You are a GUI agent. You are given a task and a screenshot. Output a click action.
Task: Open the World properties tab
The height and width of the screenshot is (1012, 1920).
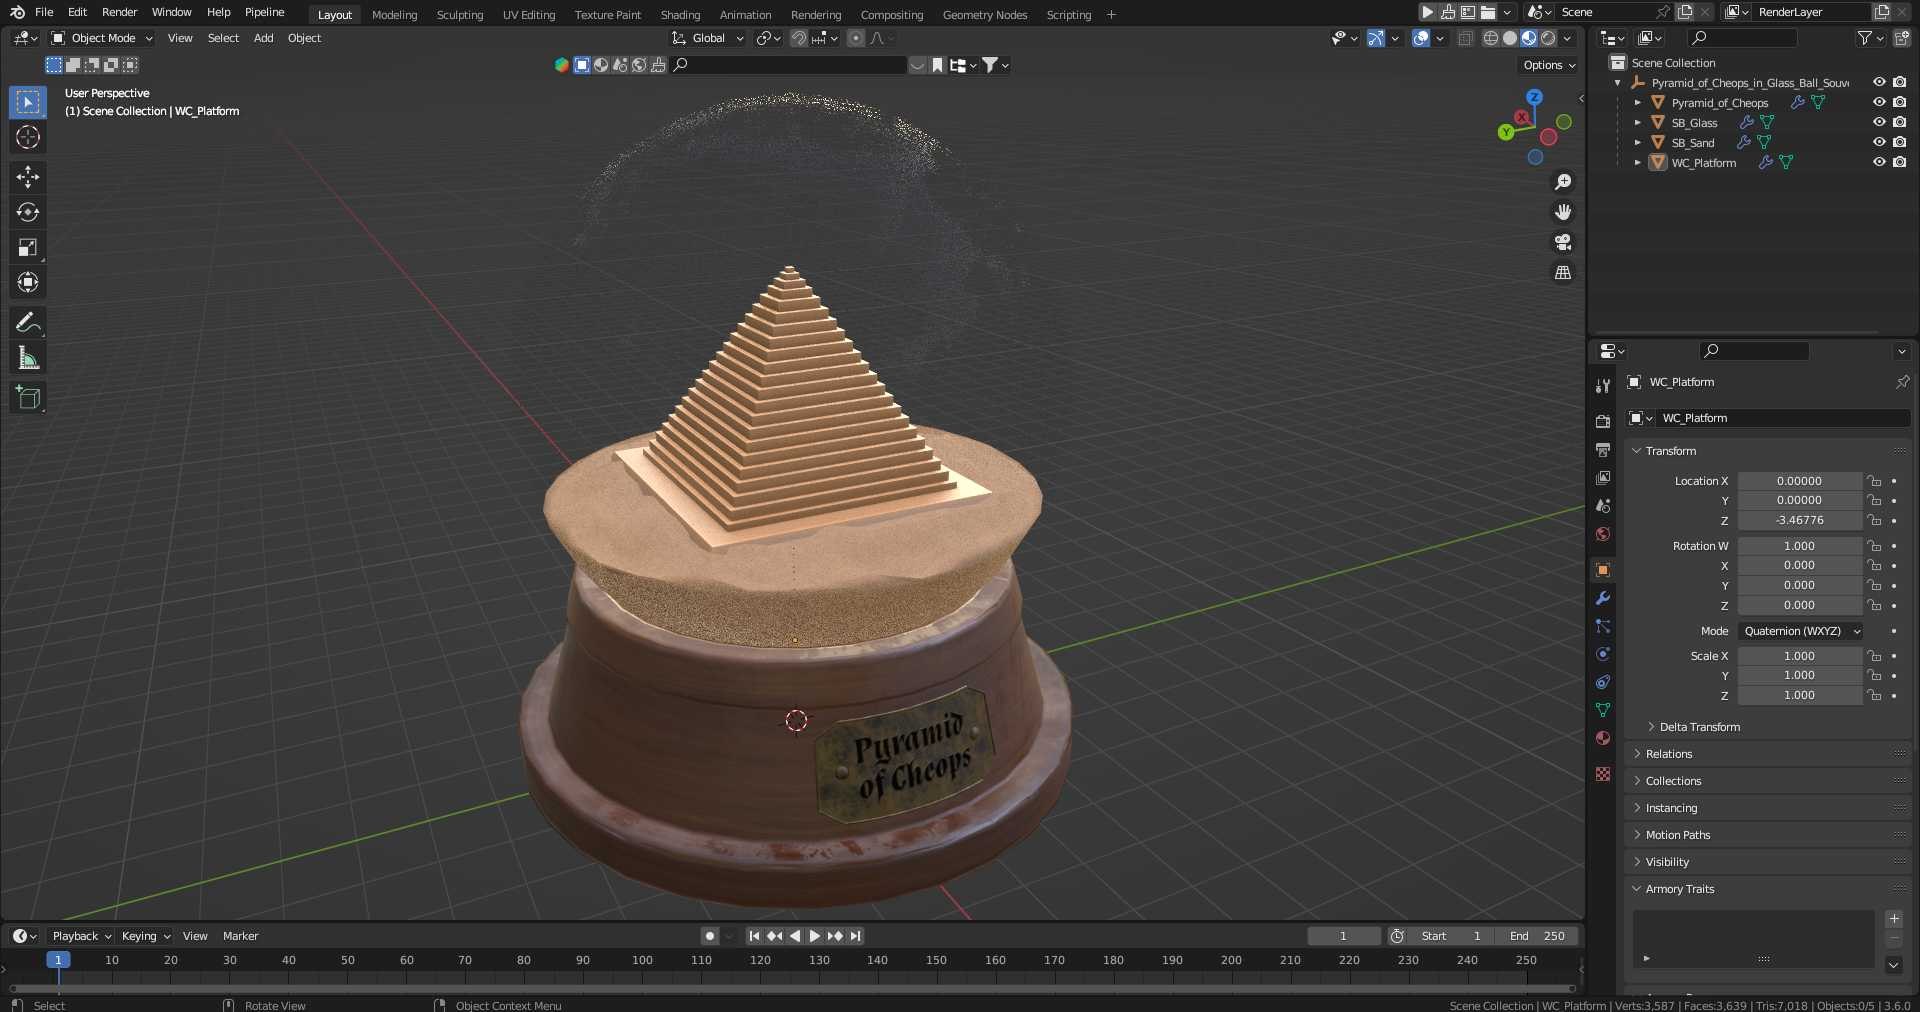1603,534
